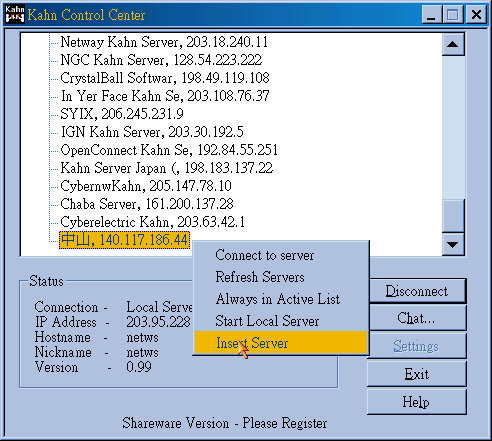Select Chaba Server, 161.200.137.28

tap(147, 204)
